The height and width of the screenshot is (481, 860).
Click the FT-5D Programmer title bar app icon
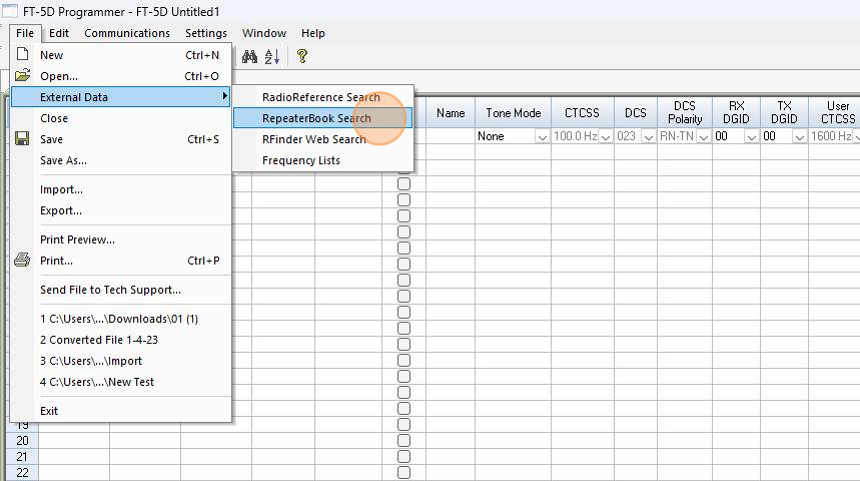tap(10, 10)
